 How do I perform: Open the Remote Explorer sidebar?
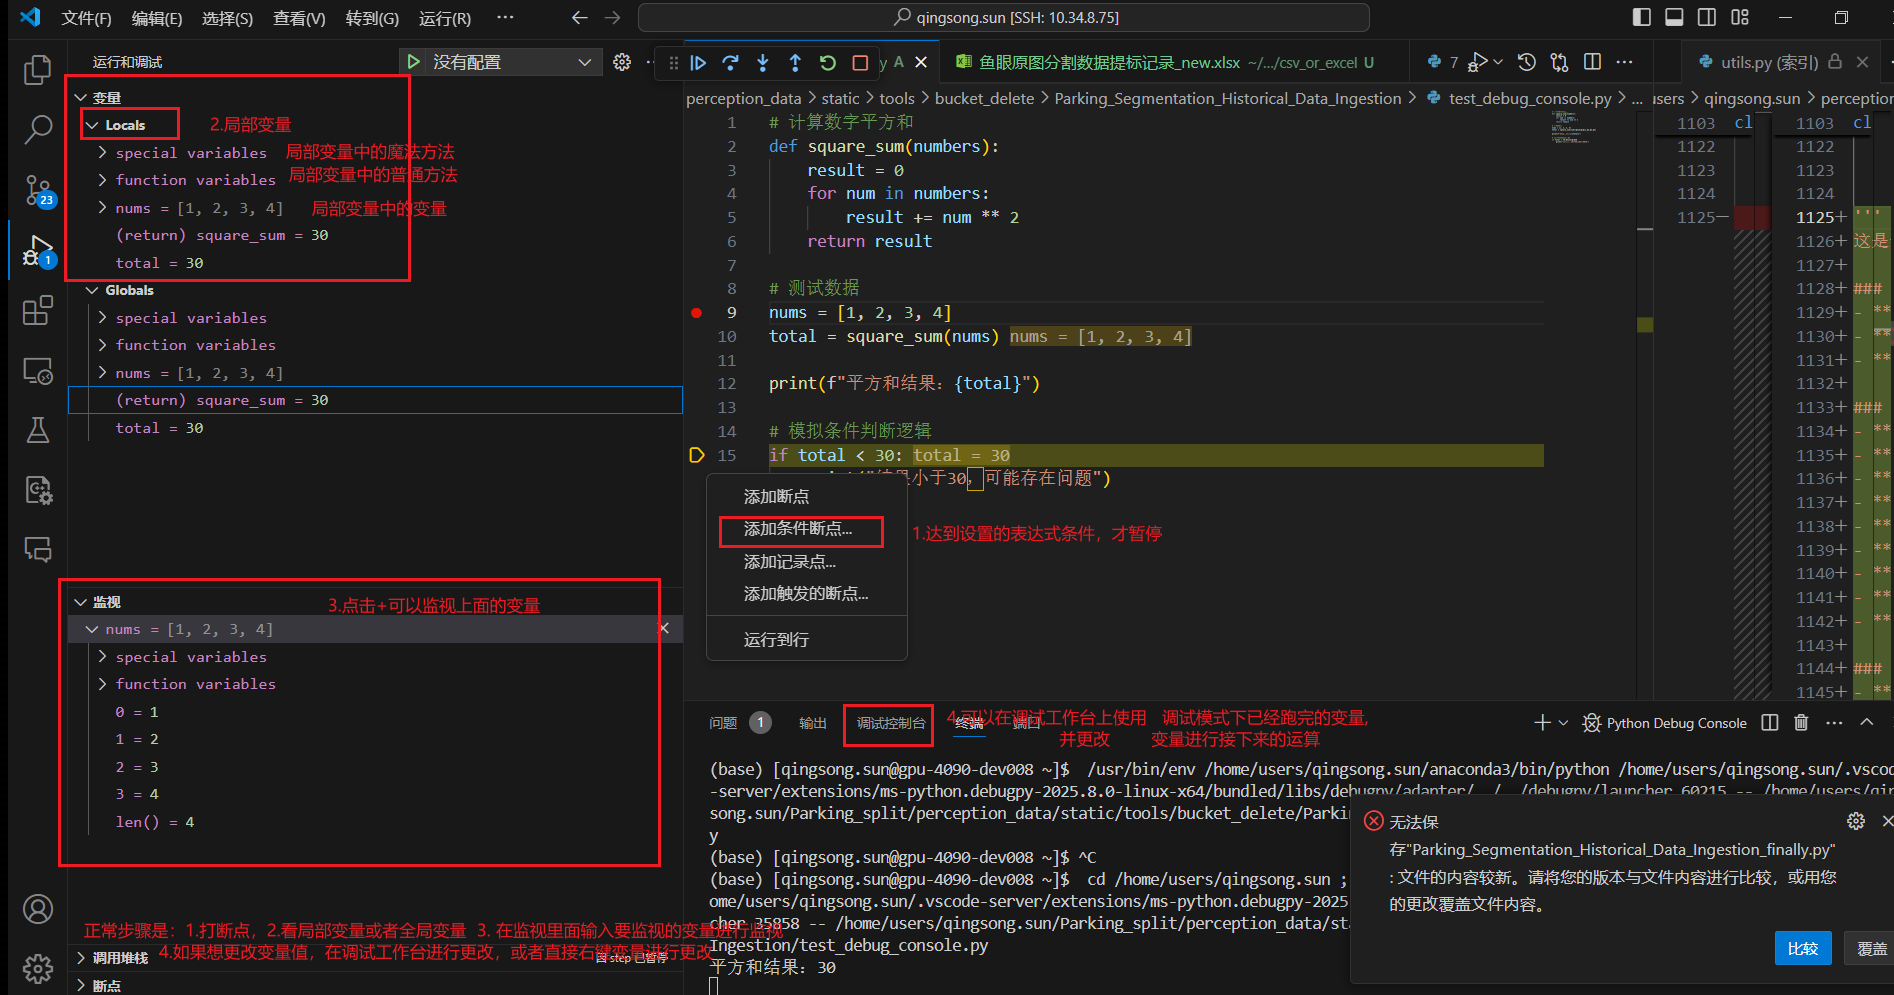[x=38, y=370]
